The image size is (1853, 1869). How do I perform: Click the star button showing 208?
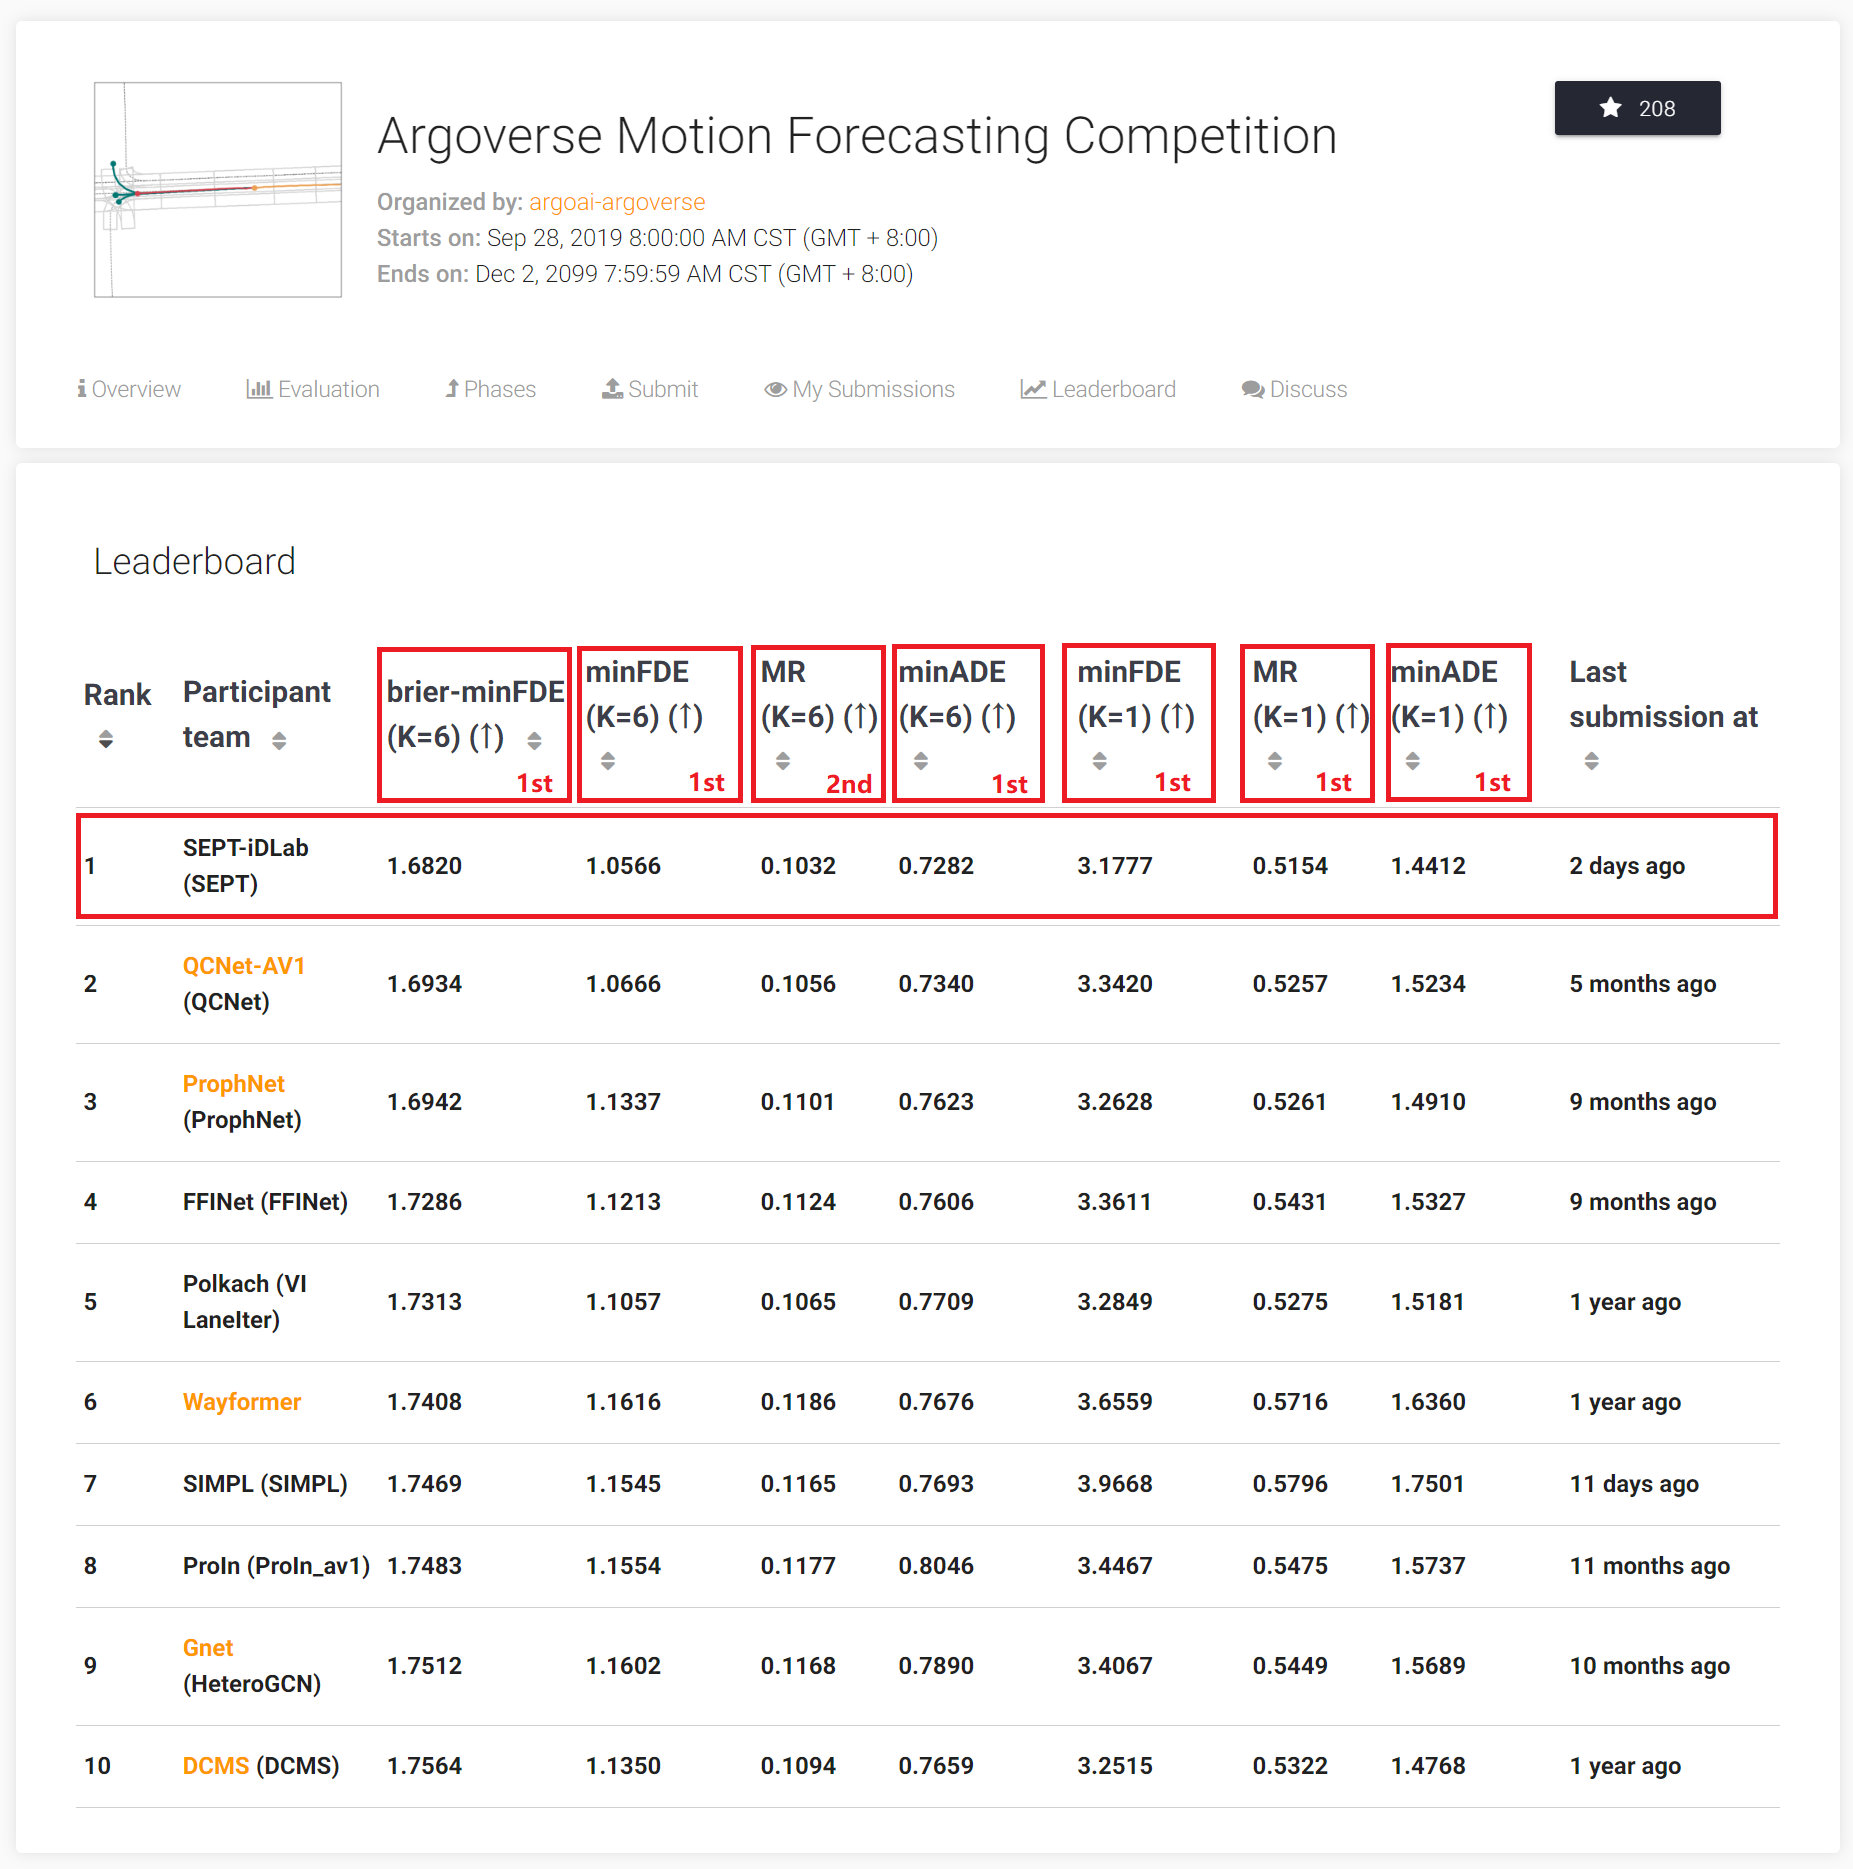pos(1636,108)
